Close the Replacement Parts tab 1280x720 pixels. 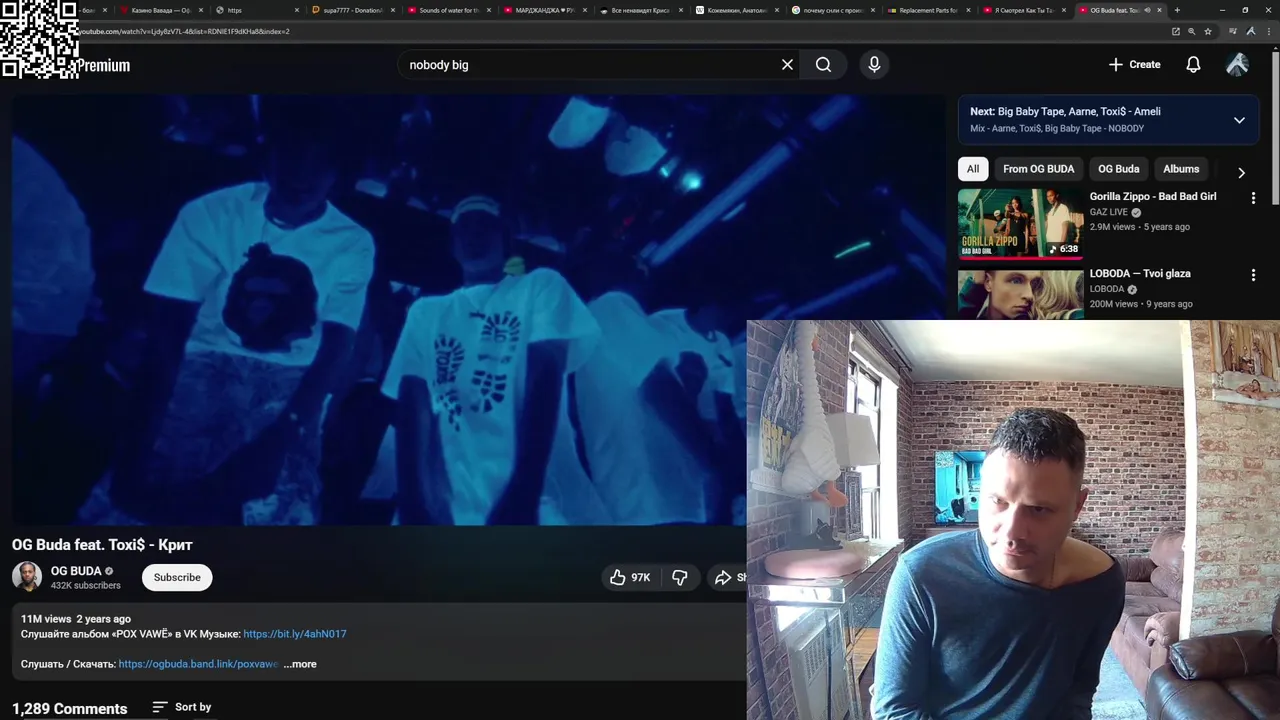(x=968, y=10)
